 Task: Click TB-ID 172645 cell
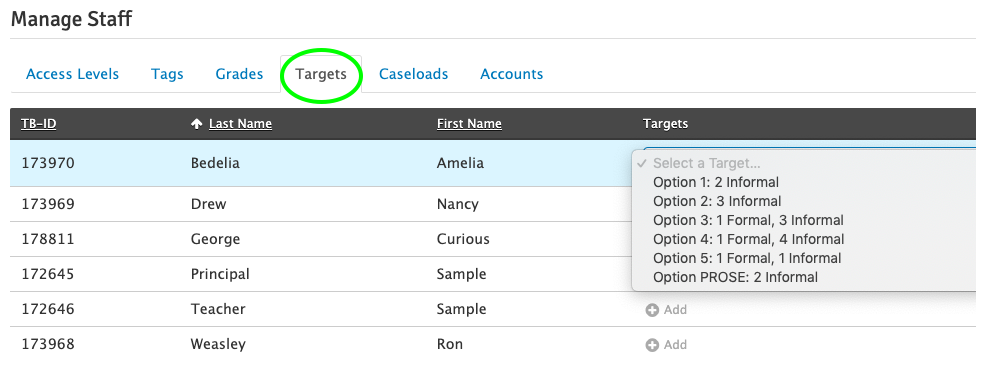48,274
